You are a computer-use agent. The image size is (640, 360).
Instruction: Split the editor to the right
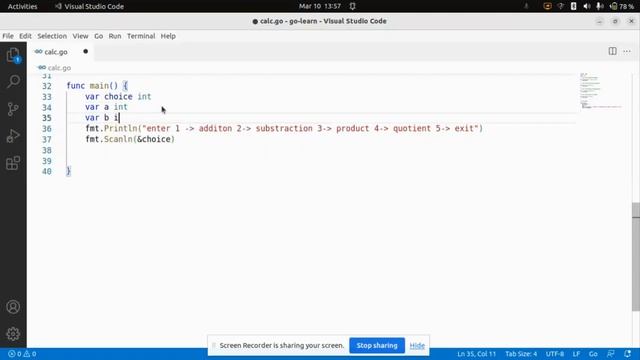[612, 51]
